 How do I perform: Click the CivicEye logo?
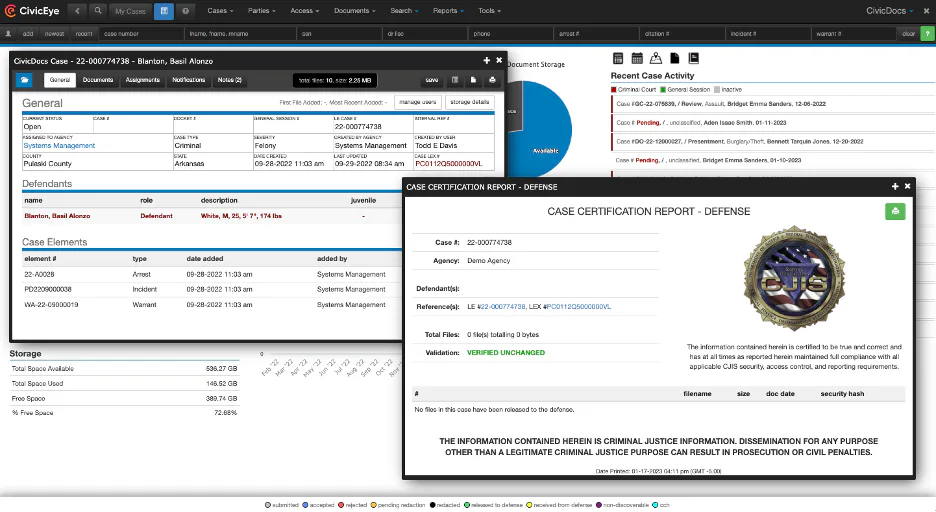32,11
